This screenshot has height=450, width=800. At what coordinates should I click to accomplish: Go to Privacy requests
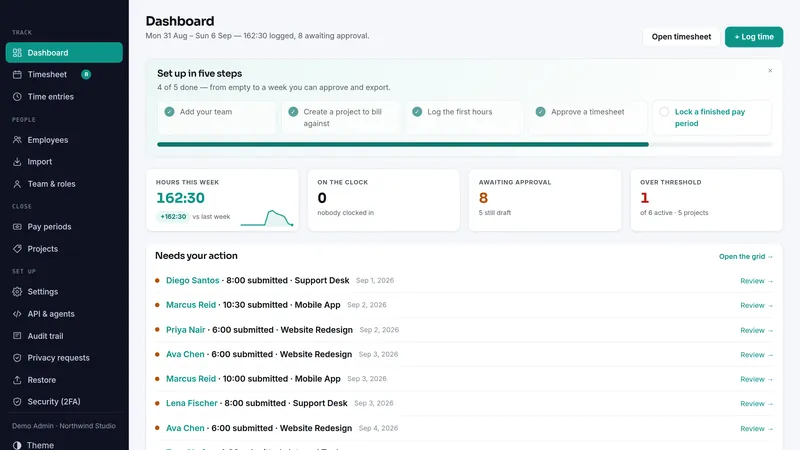point(64,358)
